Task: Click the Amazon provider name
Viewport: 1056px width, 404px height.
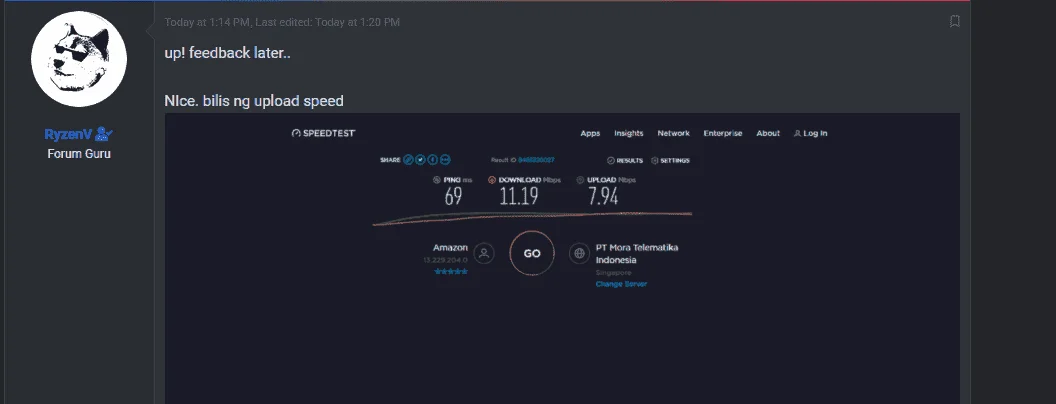Action: [450, 248]
